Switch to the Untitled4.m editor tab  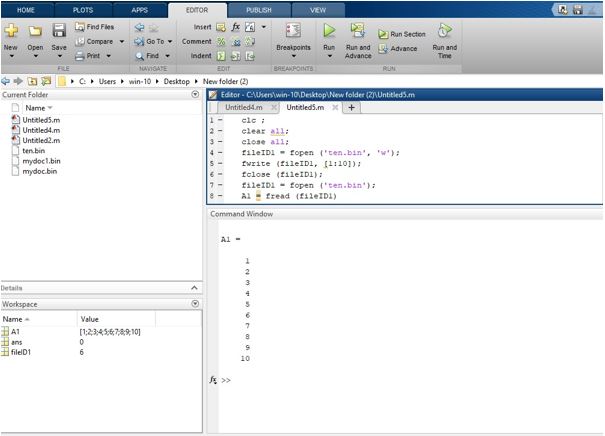(x=243, y=107)
